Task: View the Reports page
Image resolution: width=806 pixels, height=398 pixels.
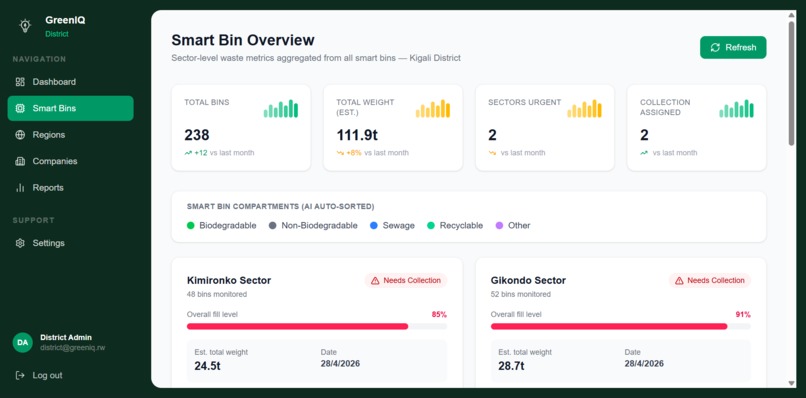Action: [70, 188]
